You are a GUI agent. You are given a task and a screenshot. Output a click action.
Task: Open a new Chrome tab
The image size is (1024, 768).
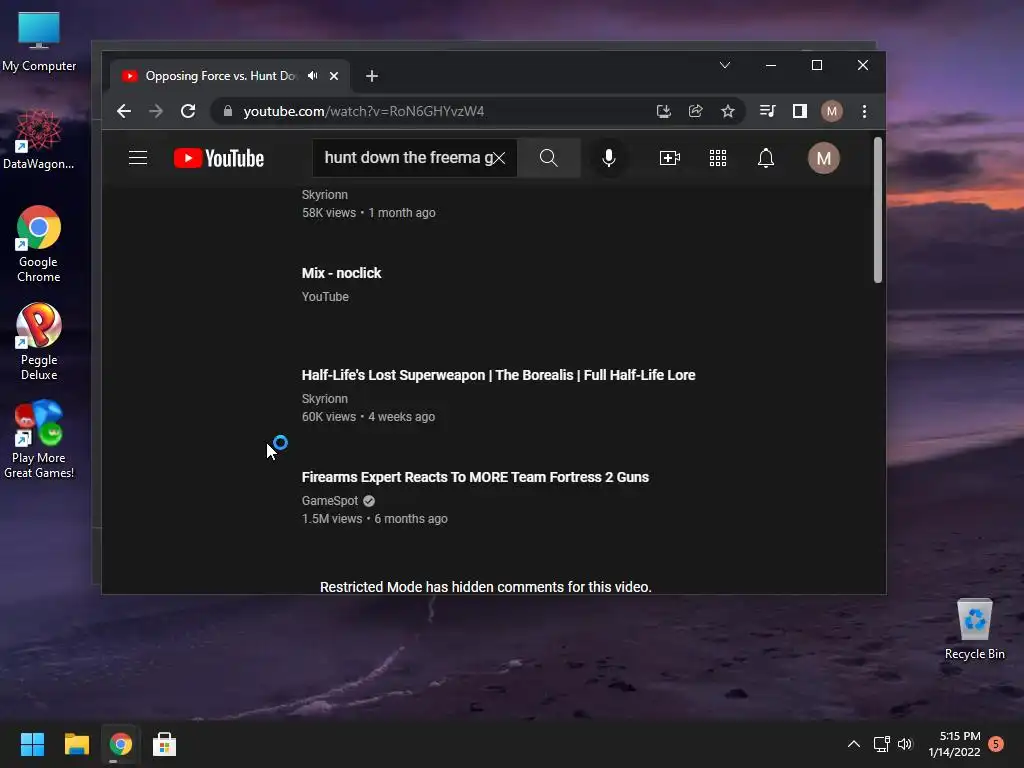click(372, 76)
